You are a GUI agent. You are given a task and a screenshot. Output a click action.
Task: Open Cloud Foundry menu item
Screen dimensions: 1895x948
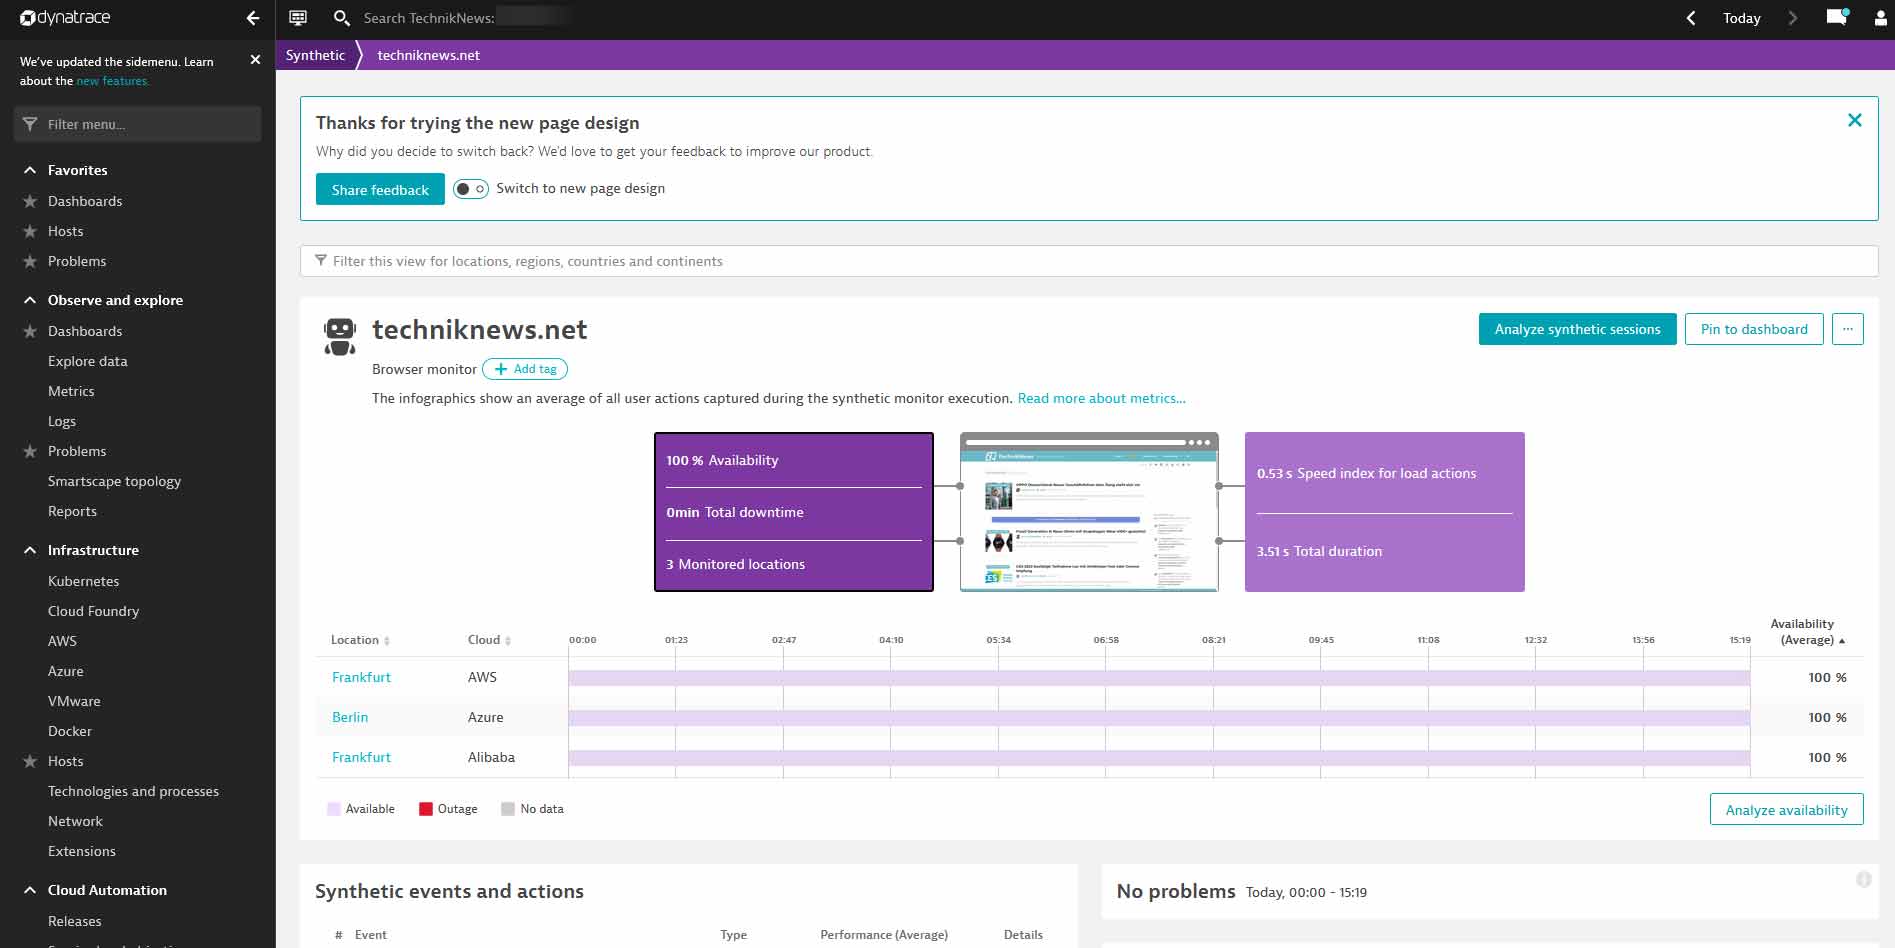[93, 611]
